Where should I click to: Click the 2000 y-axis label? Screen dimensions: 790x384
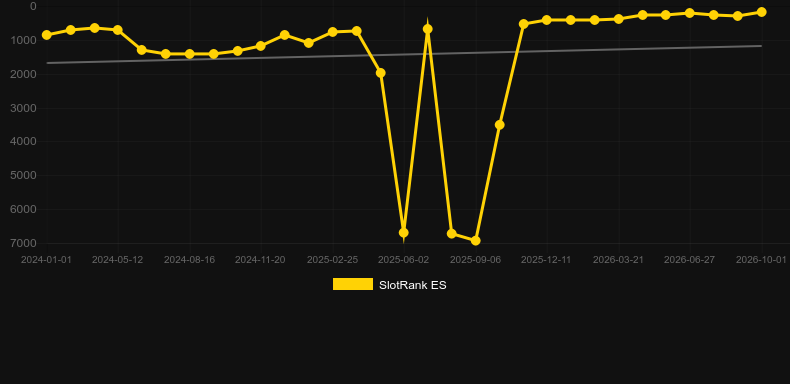tap(23, 74)
